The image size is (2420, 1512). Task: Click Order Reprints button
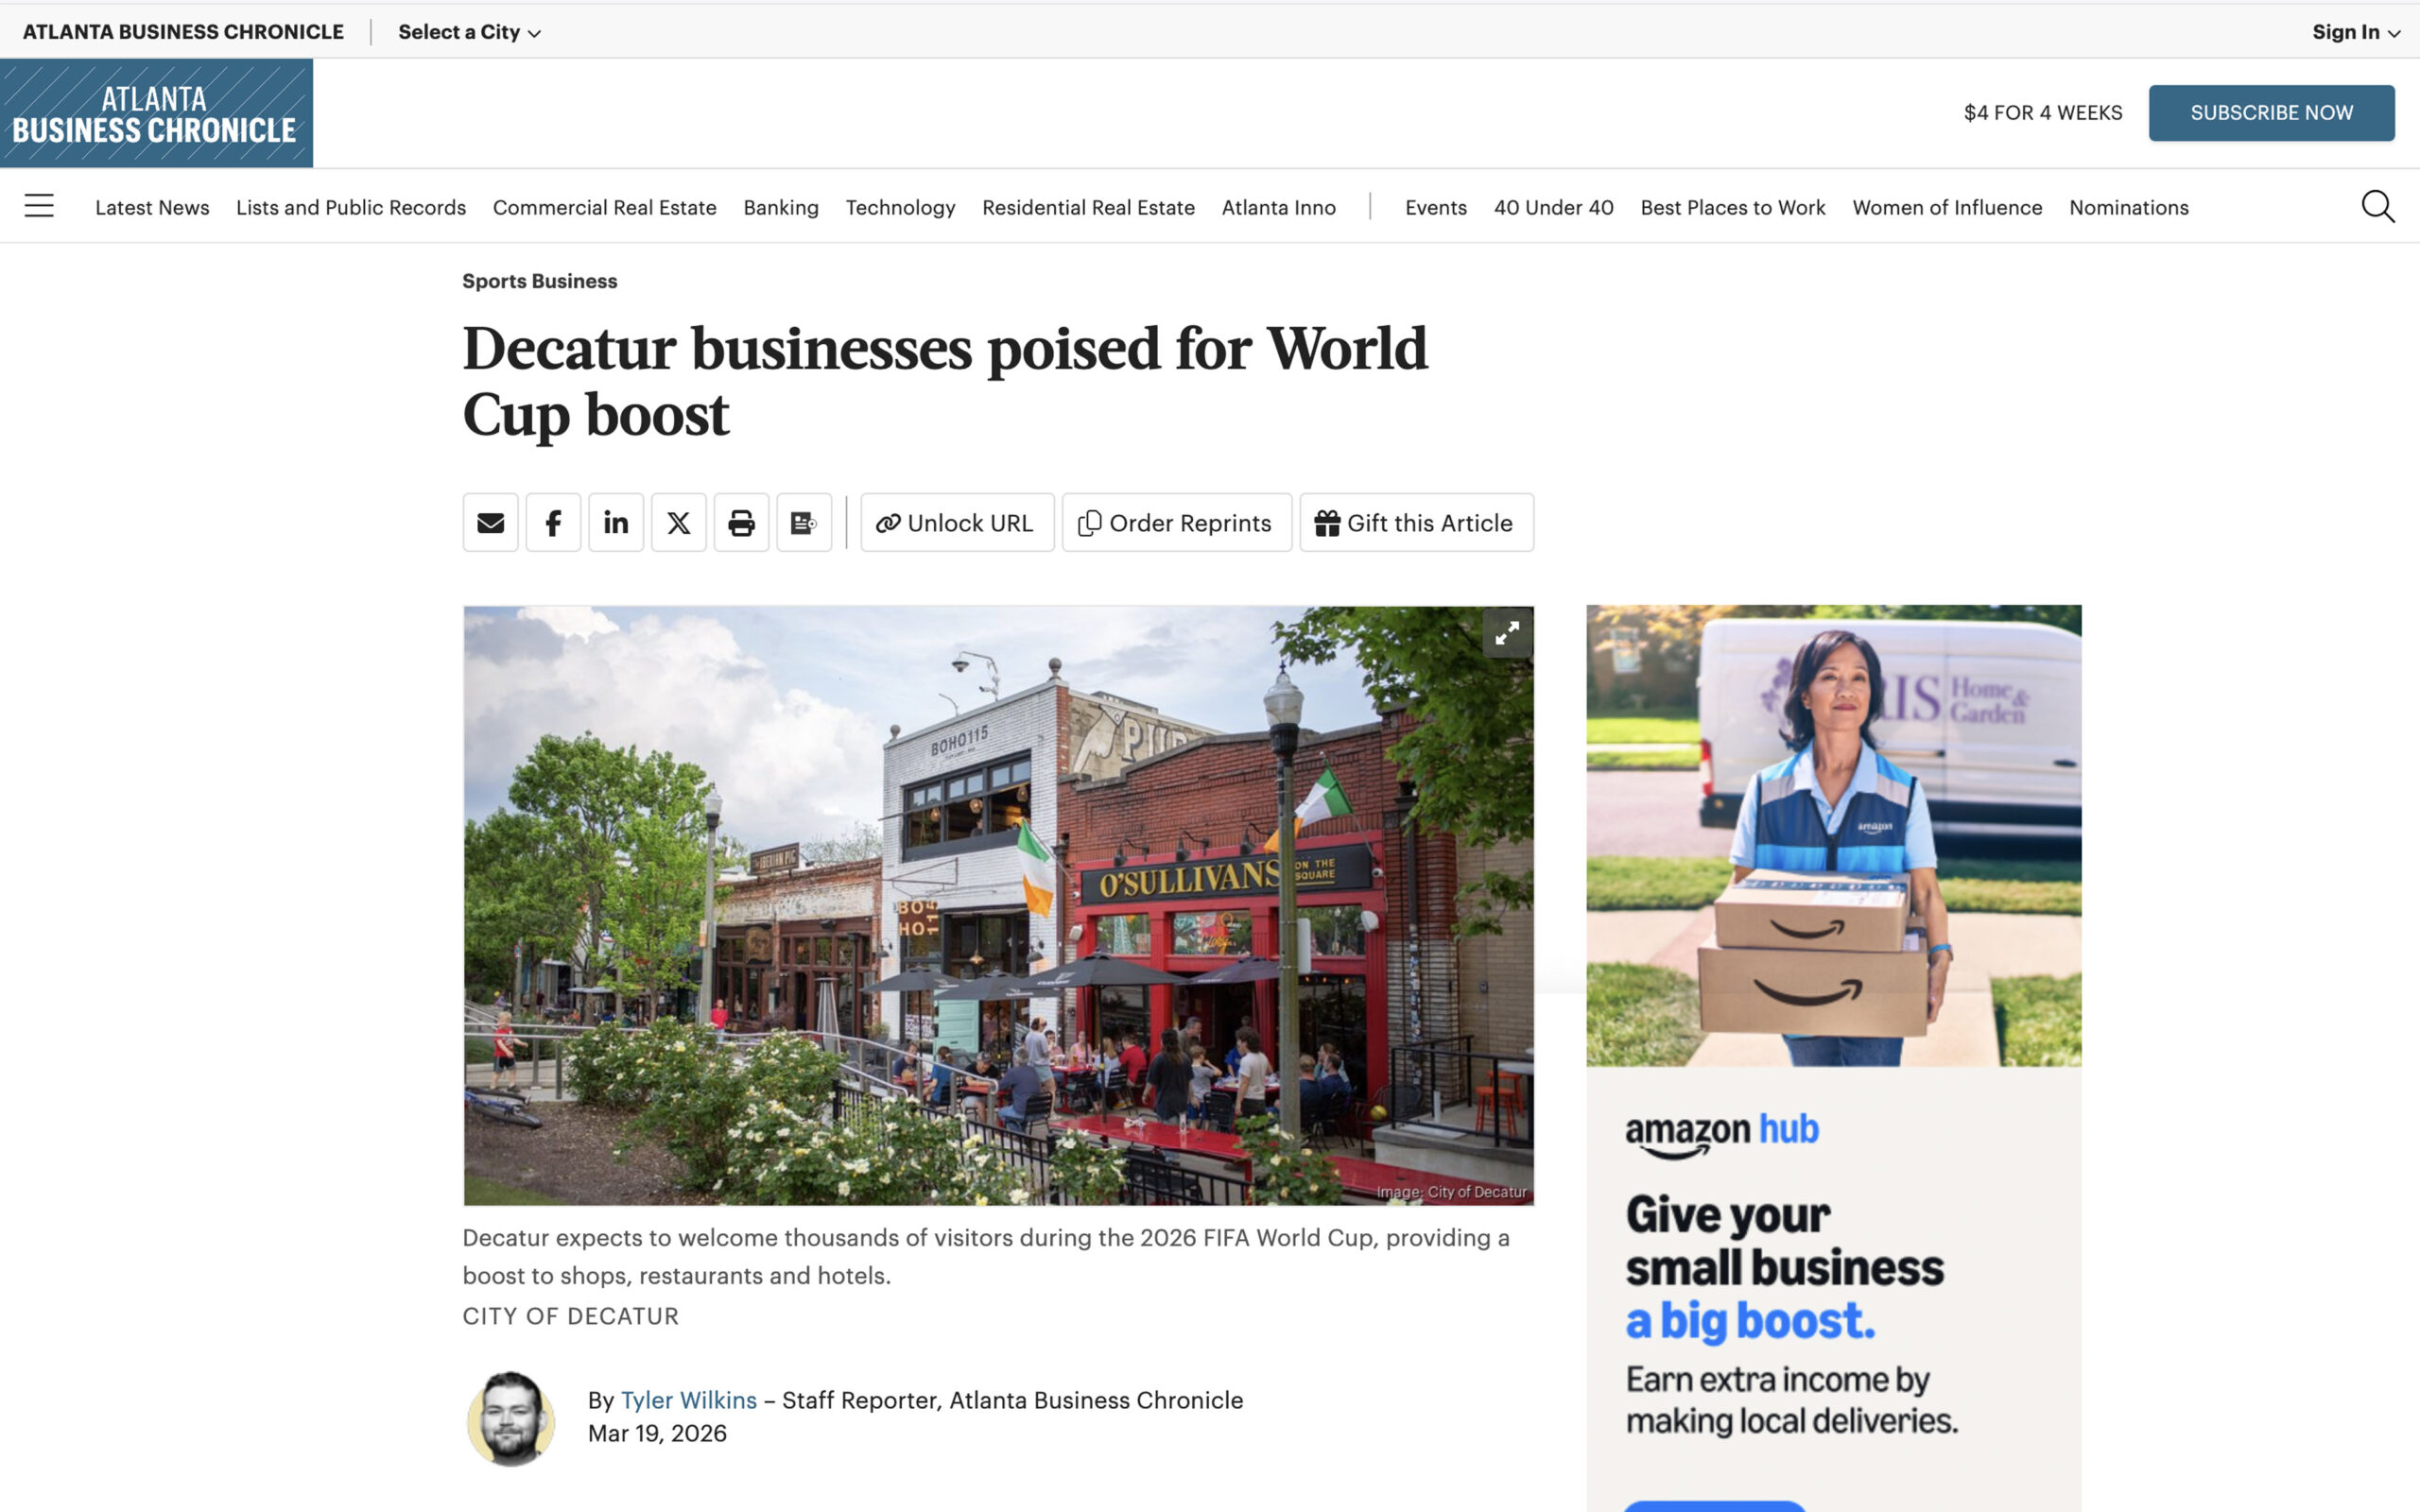(1176, 522)
